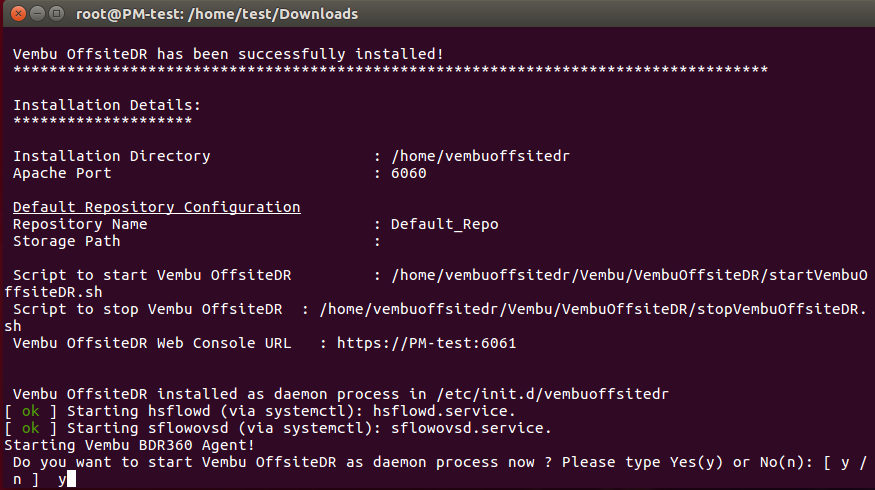Click the sflowovsd.service text
The height and width of the screenshot is (490, 875).
click(471, 428)
